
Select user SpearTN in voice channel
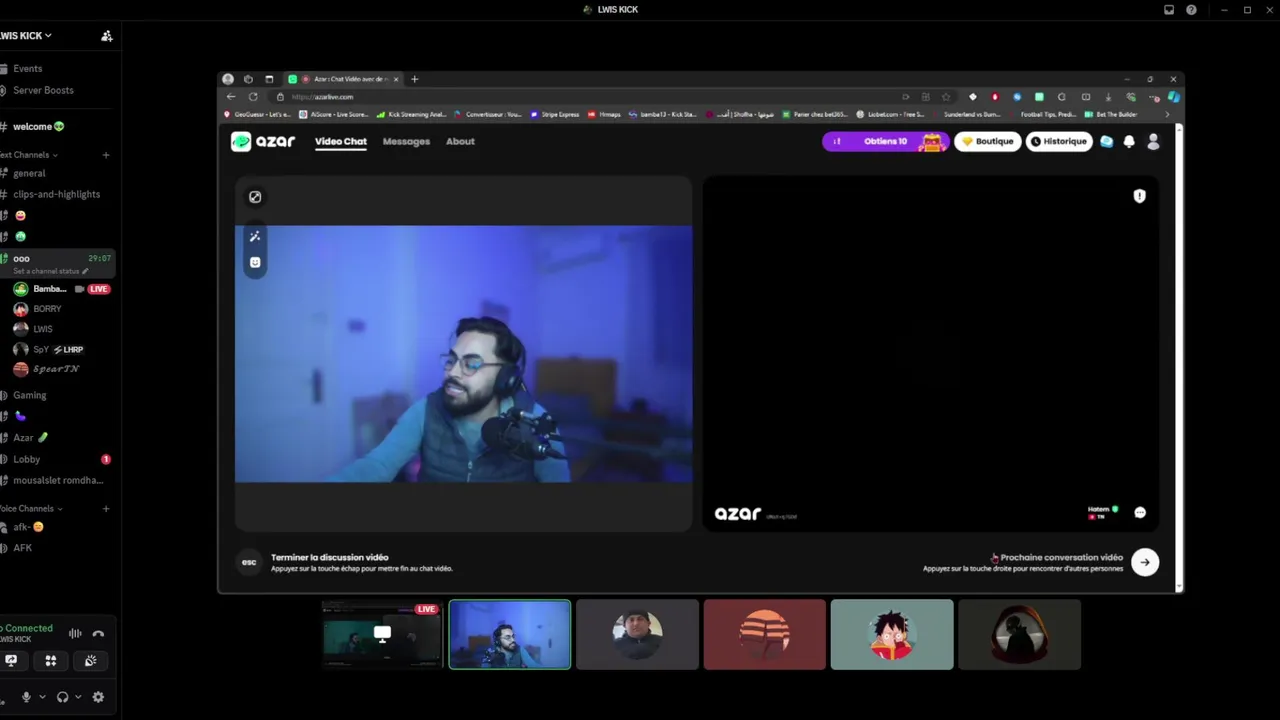[x=47, y=369]
